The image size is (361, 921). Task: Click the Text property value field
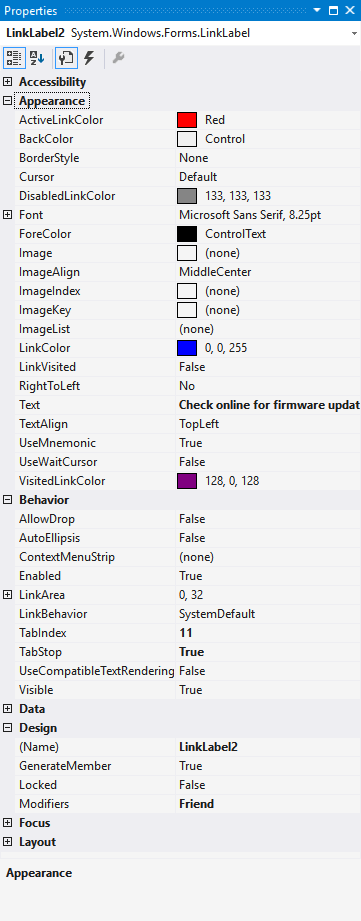coord(268,405)
